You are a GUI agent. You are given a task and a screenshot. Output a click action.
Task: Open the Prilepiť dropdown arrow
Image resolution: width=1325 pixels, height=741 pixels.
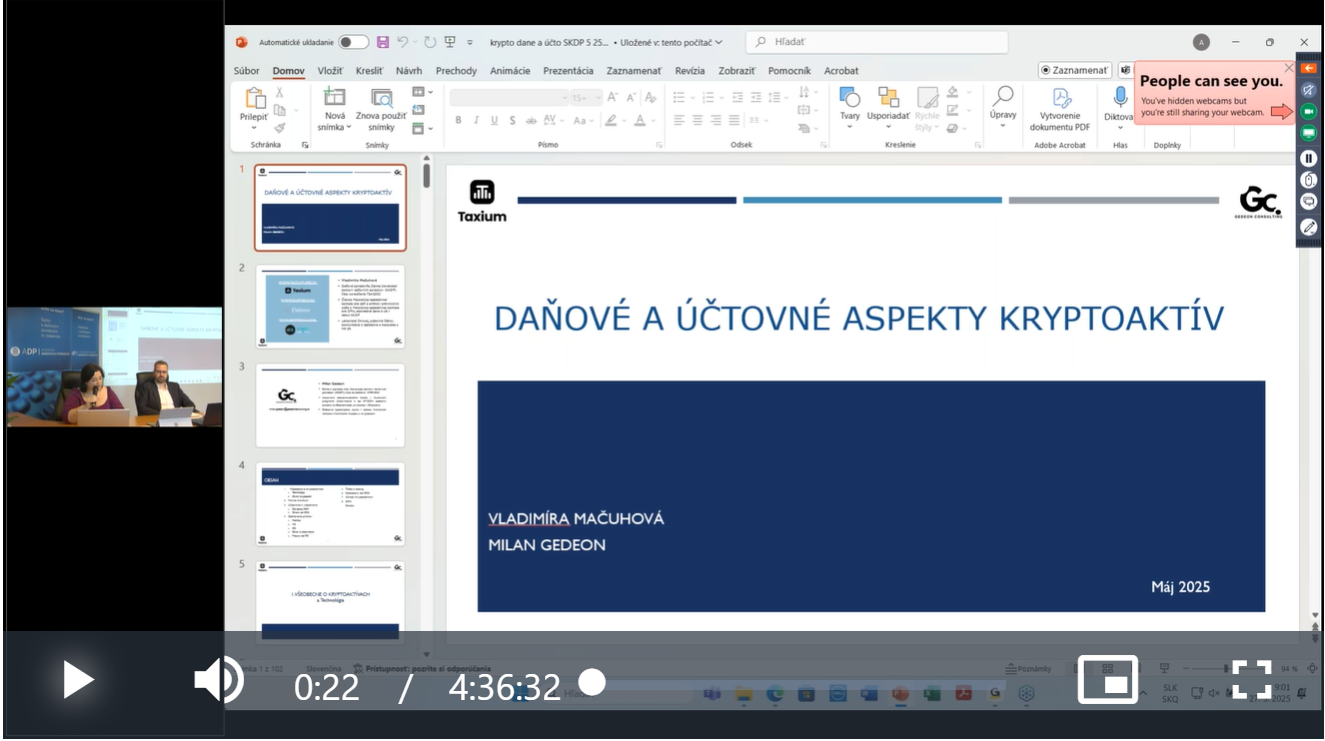point(254,128)
